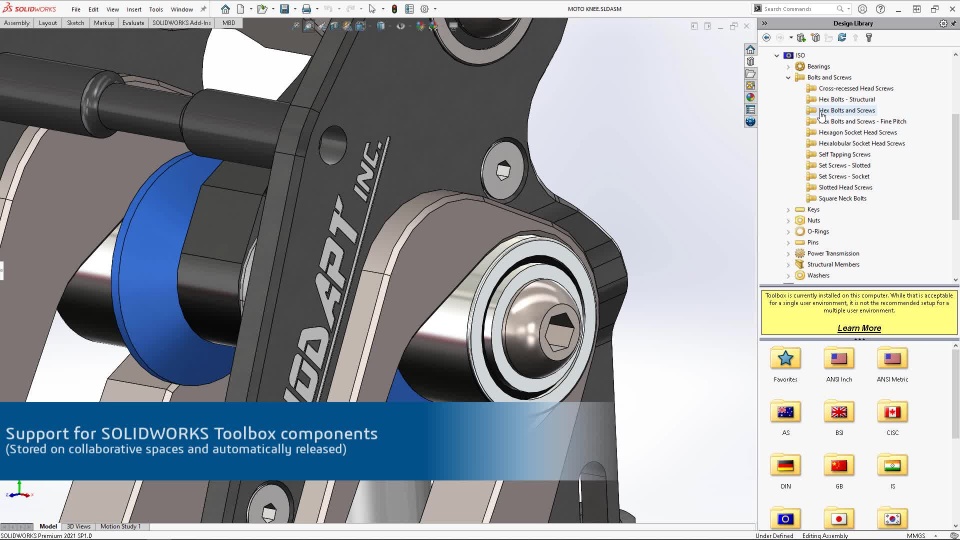Open the File Properties icon
This screenshot has width=960, height=540.
(410, 9)
